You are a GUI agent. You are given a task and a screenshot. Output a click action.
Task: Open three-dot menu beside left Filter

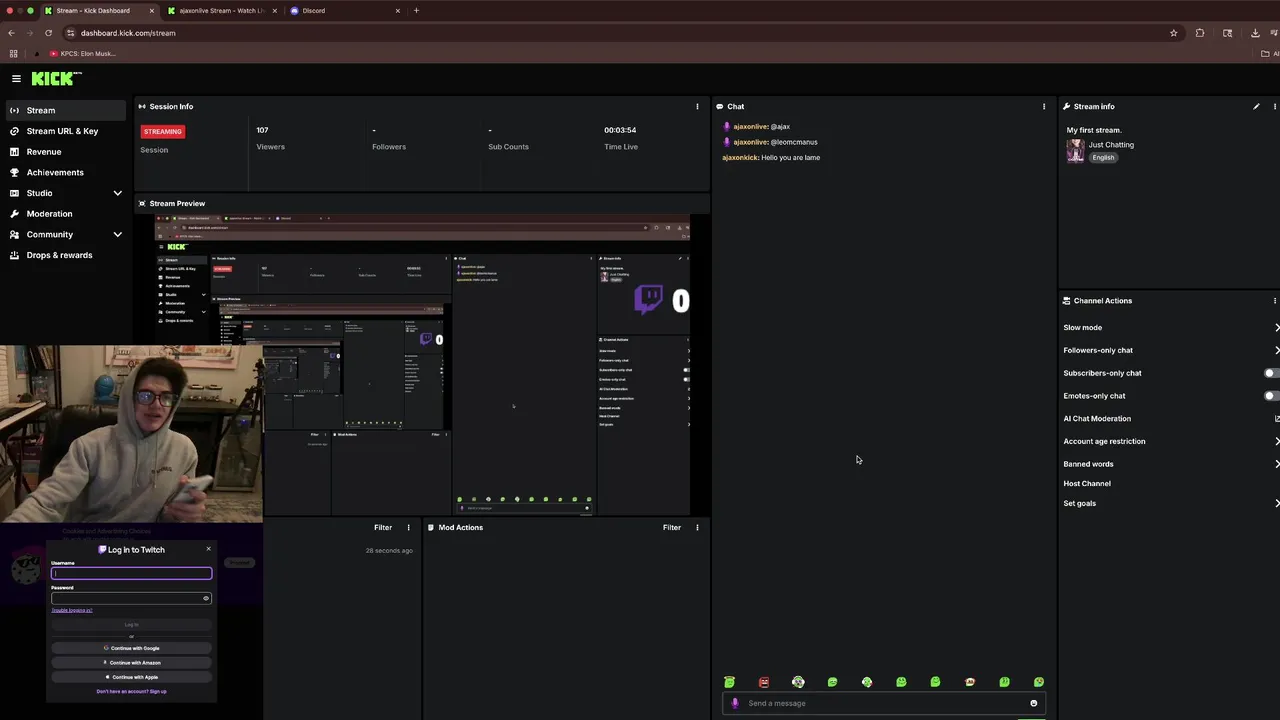408,527
